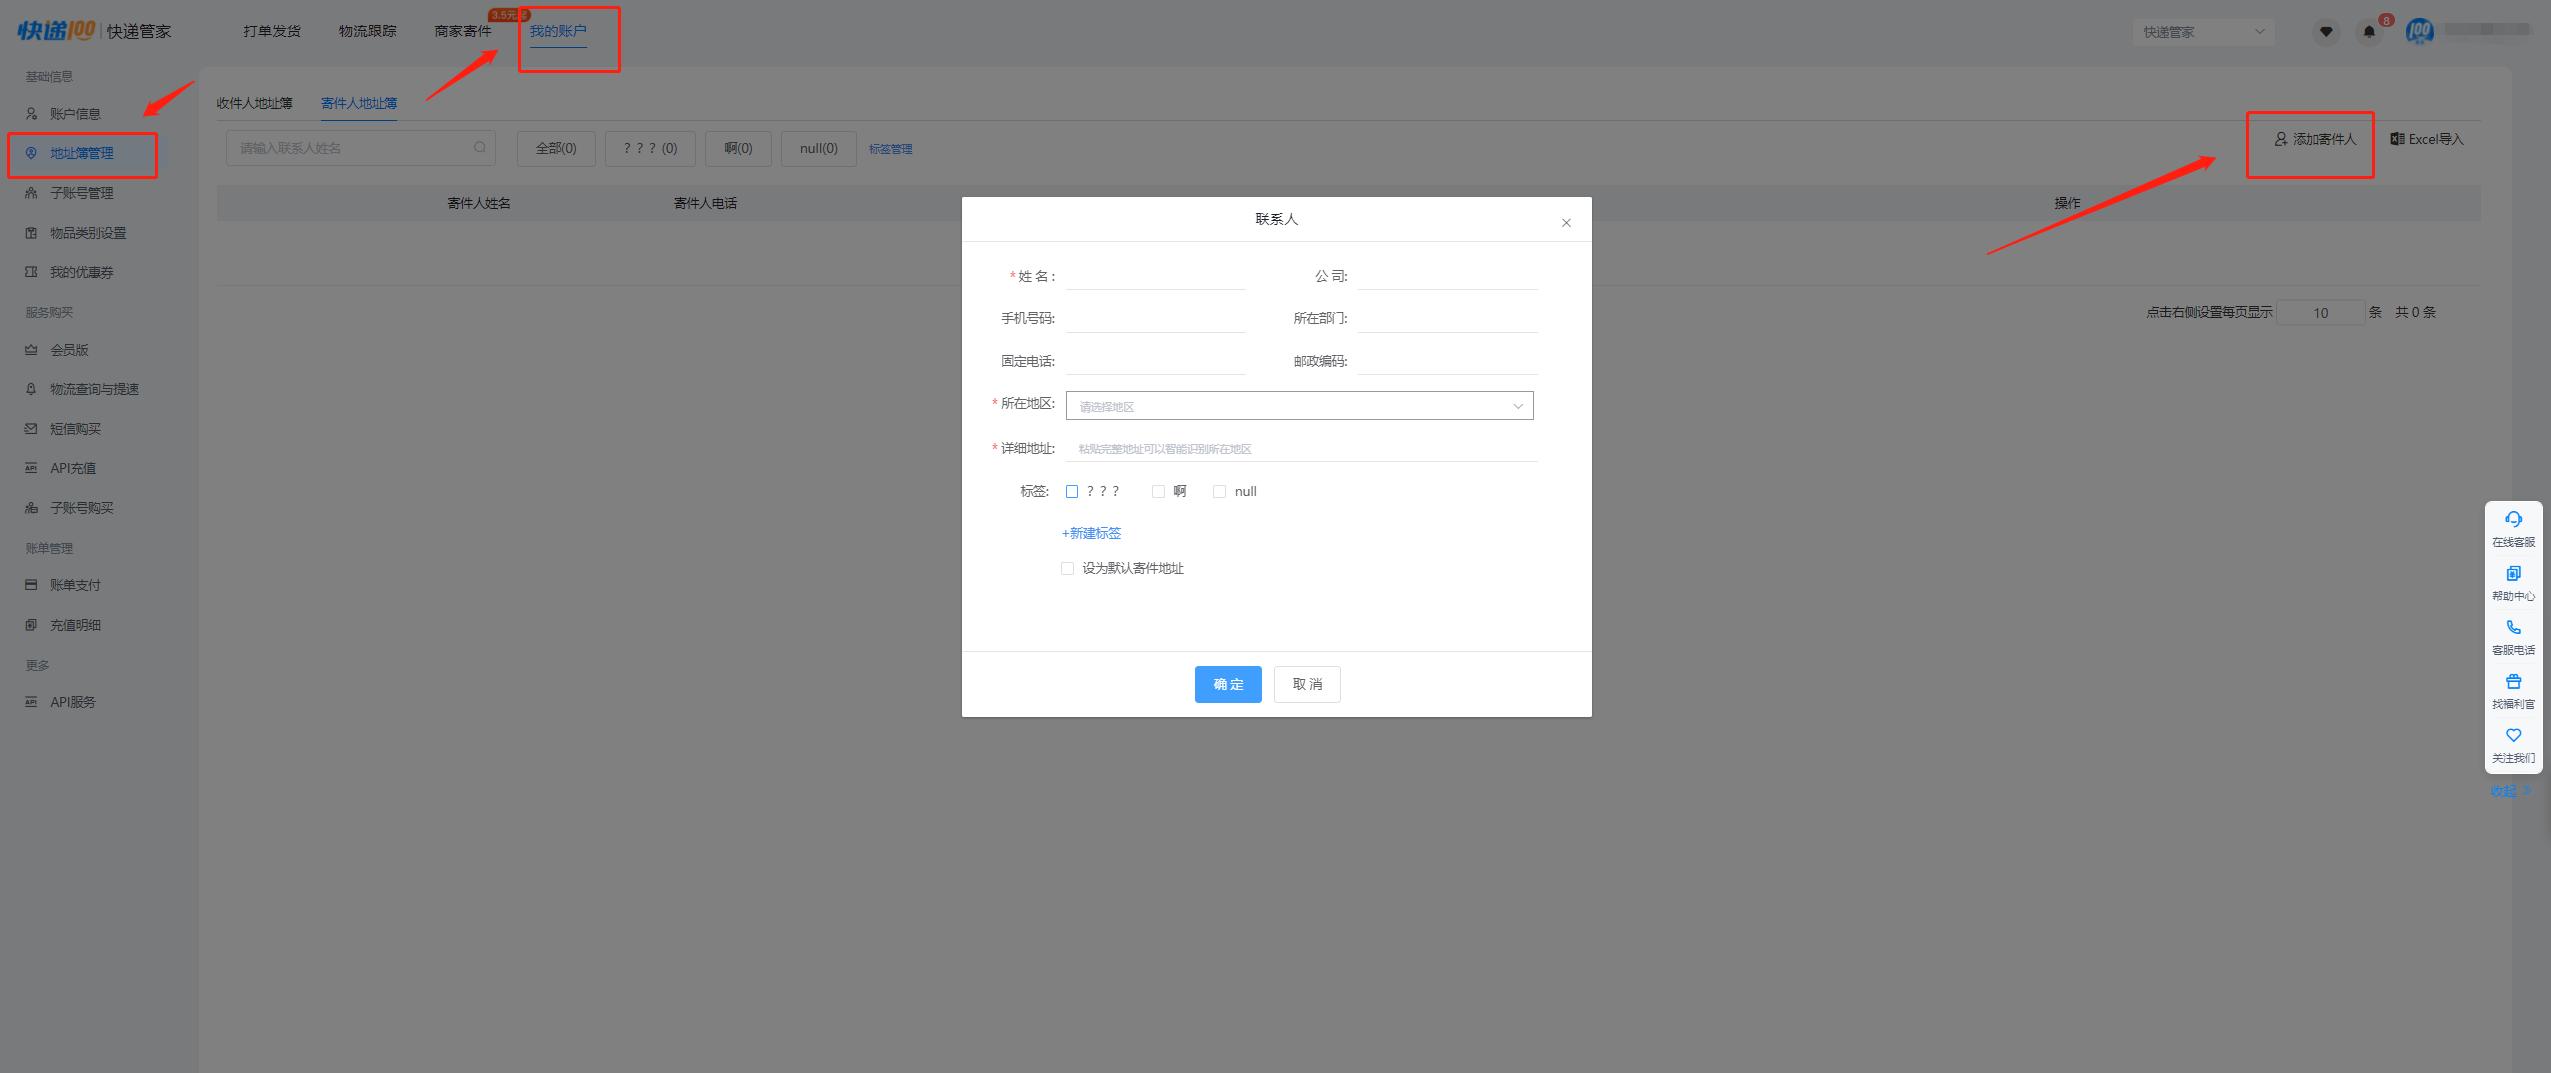Open the help center (帮助中心) icon
2551x1073 pixels.
[x=2513, y=574]
